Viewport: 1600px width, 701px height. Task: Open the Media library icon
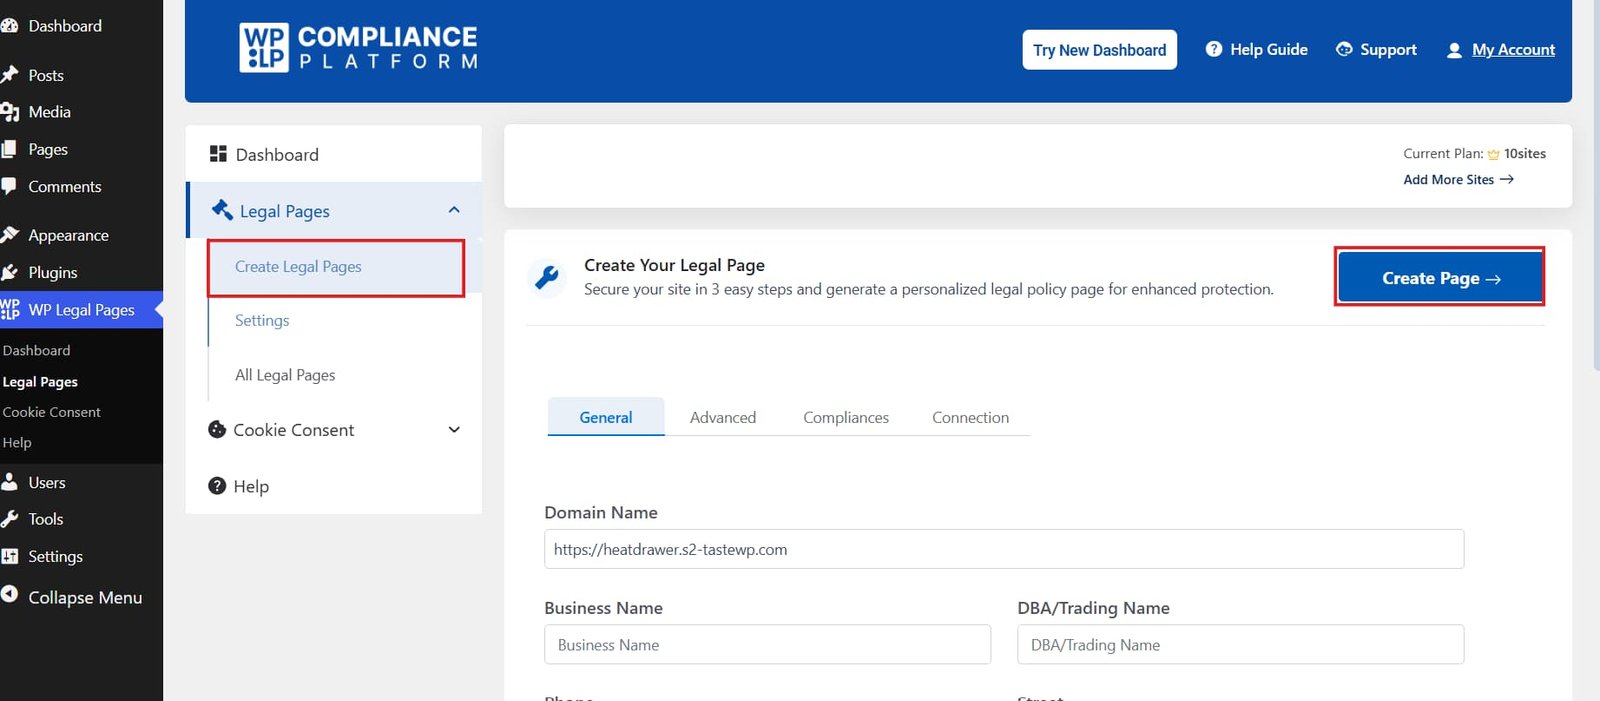pyautogui.click(x=10, y=112)
